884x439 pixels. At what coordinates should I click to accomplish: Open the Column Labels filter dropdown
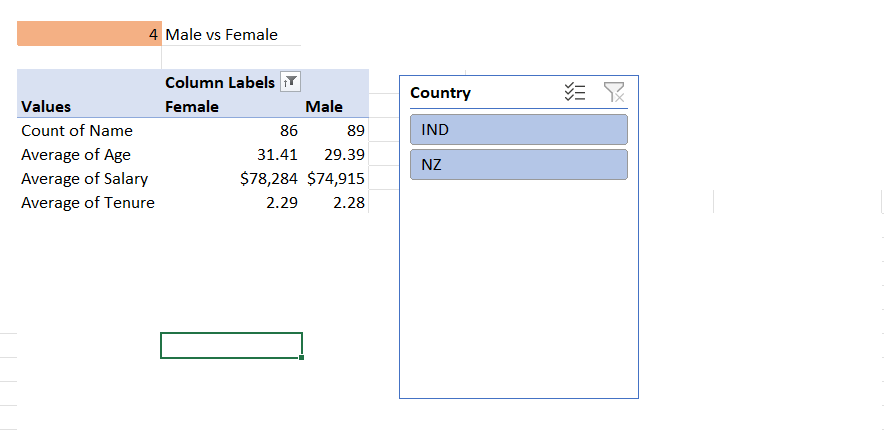tap(290, 82)
